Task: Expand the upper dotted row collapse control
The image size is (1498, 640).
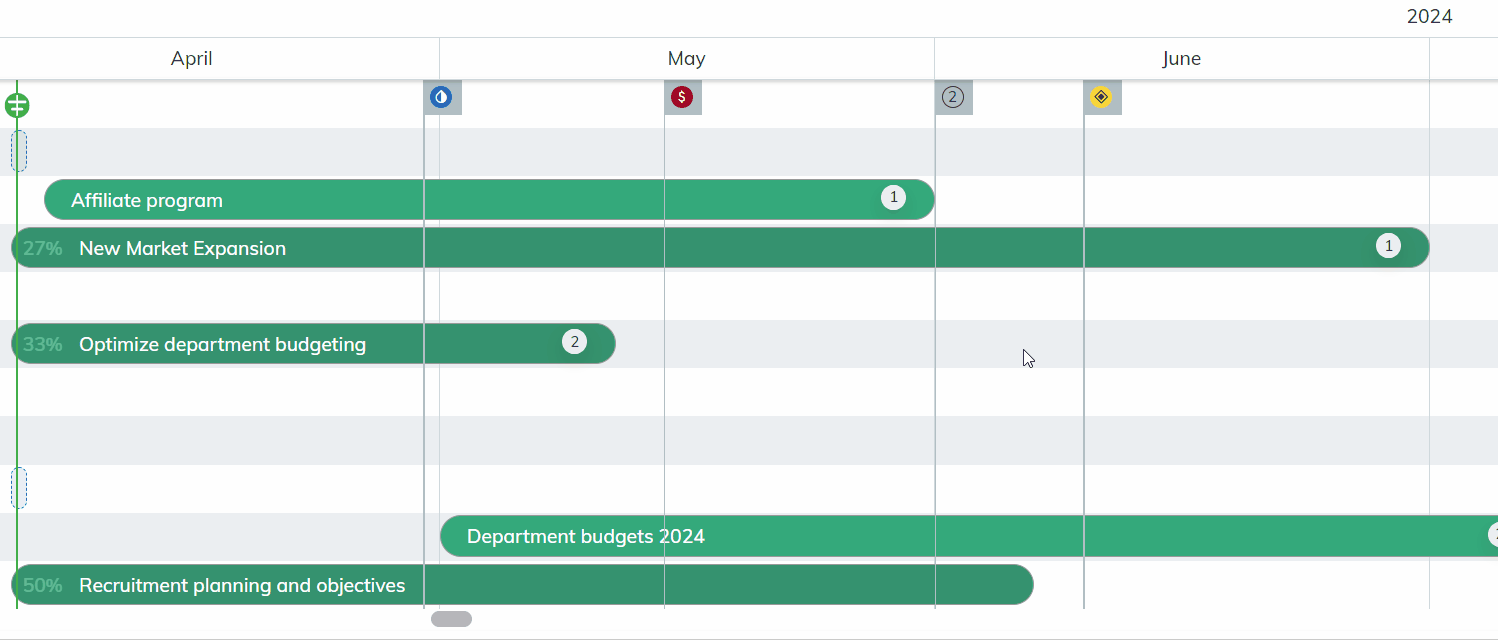Action: (x=18, y=151)
